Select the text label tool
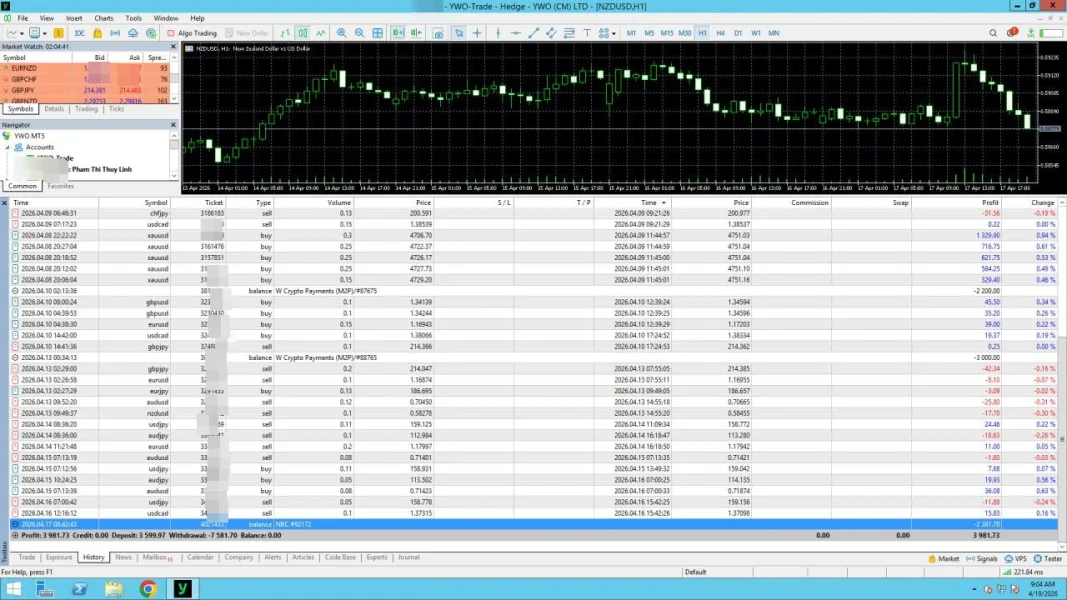The height and width of the screenshot is (600, 1067). 587,33
